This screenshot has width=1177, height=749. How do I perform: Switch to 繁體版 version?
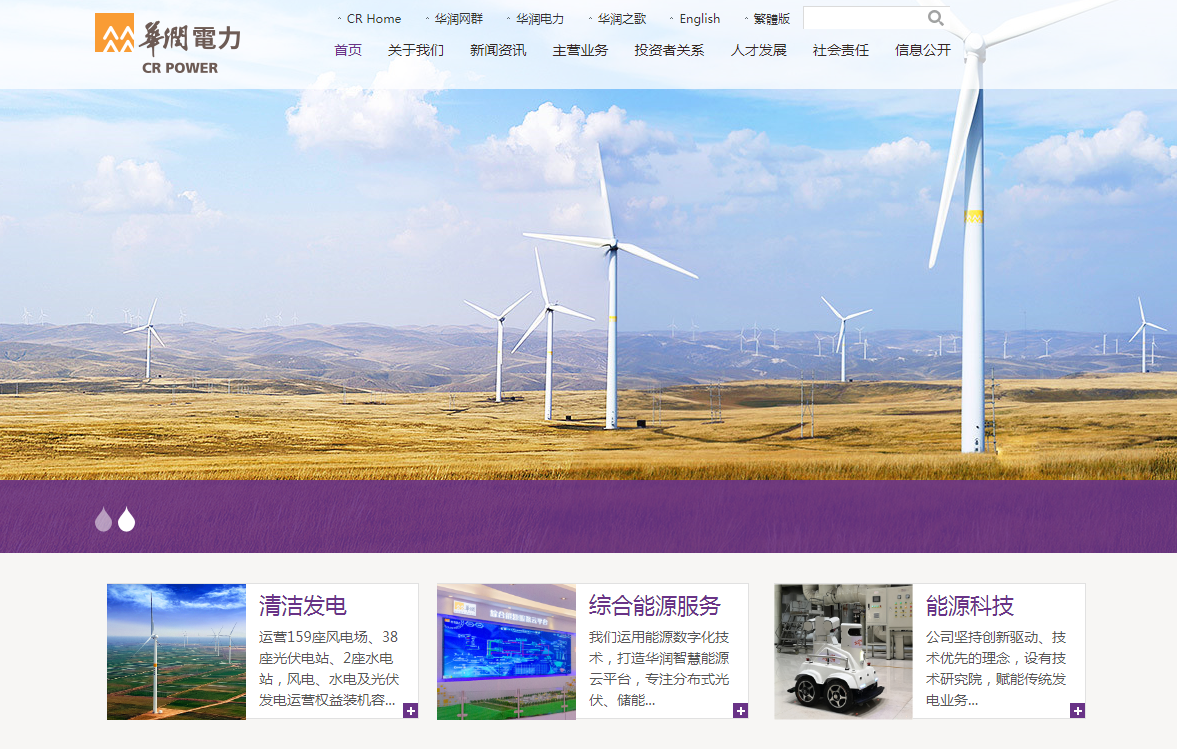pyautogui.click(x=771, y=19)
